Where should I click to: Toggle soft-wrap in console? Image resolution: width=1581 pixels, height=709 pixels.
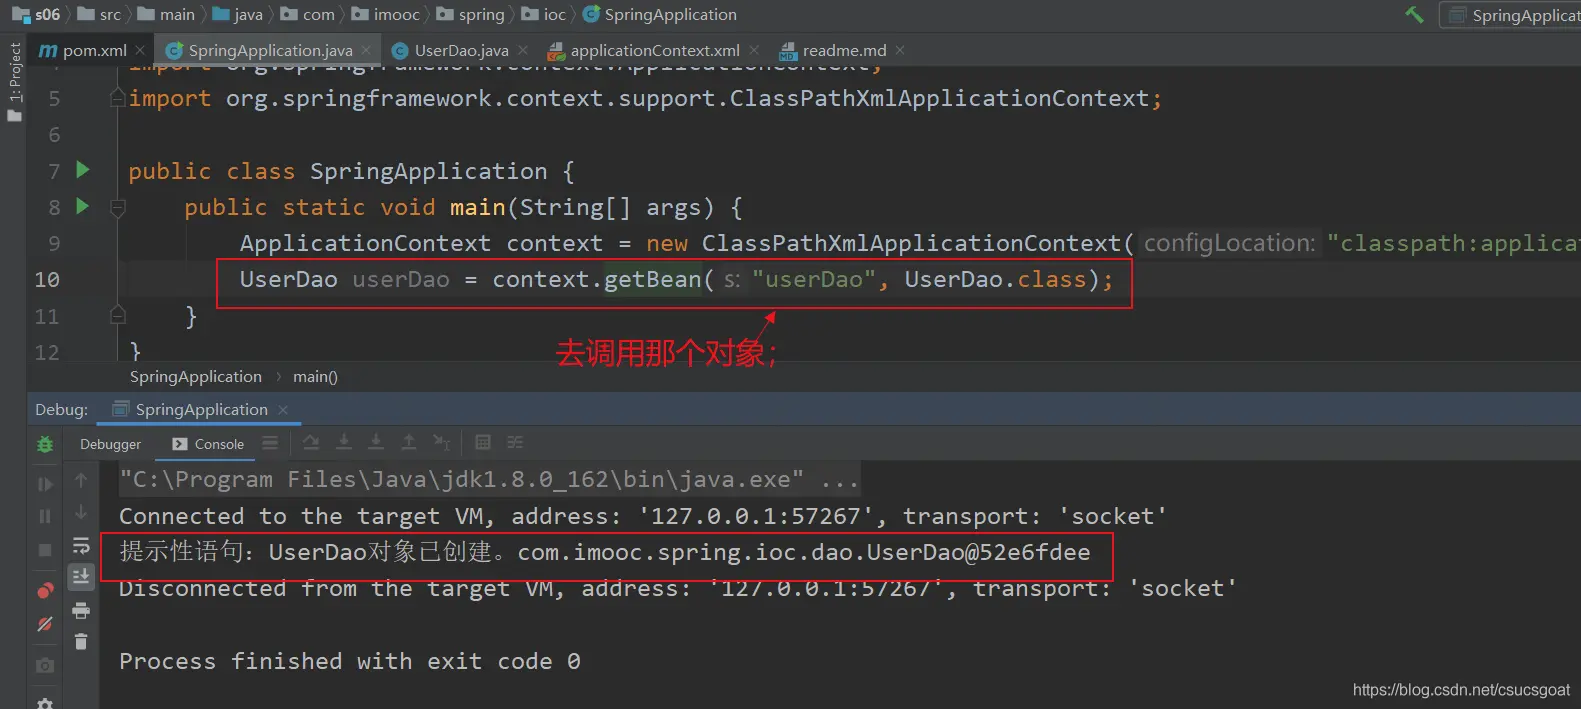click(81, 546)
